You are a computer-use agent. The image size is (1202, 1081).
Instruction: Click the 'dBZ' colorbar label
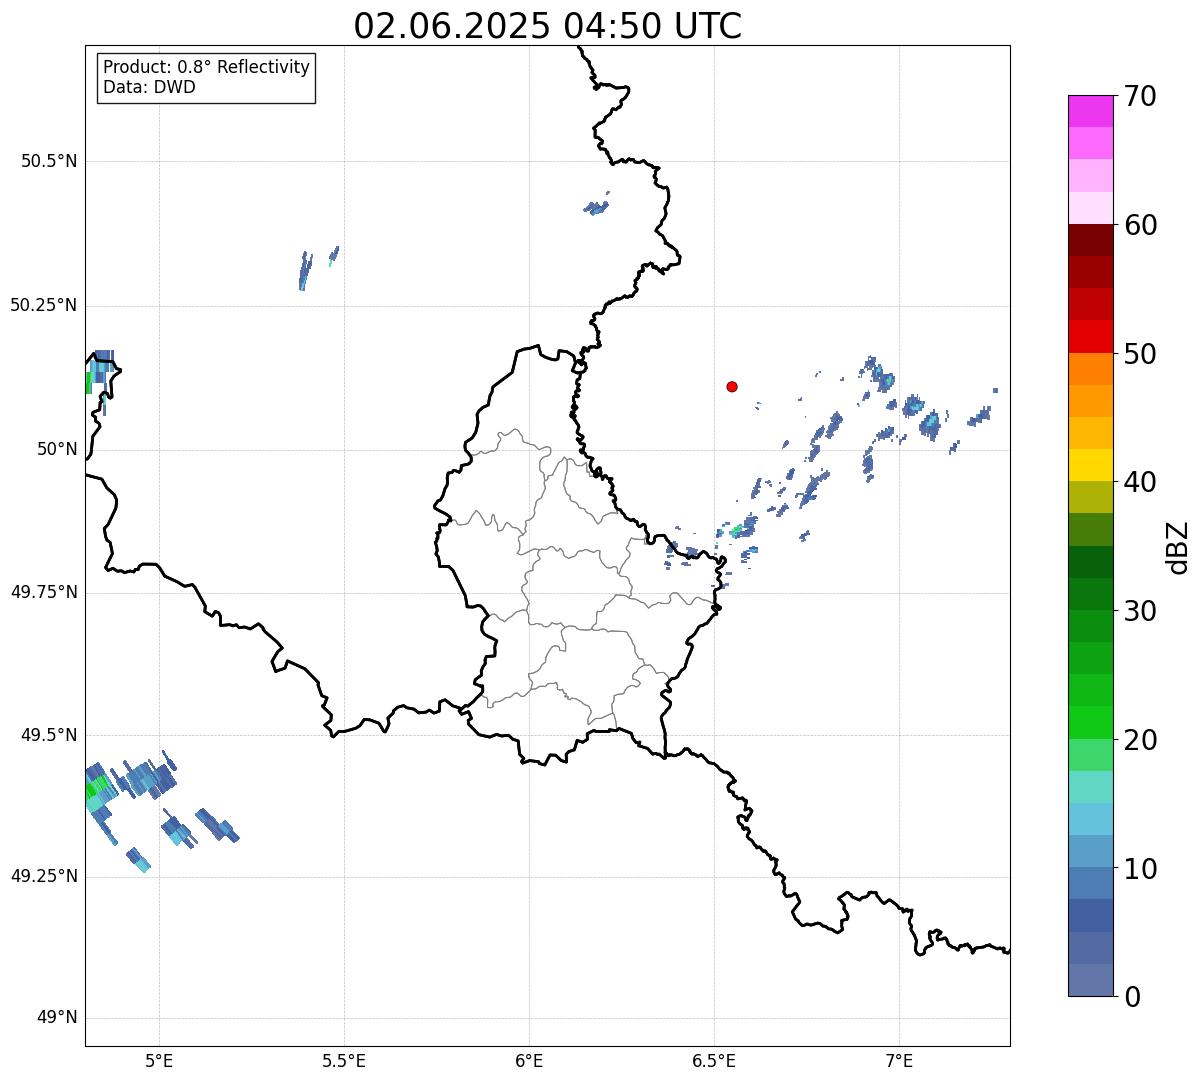[x=1178, y=546]
